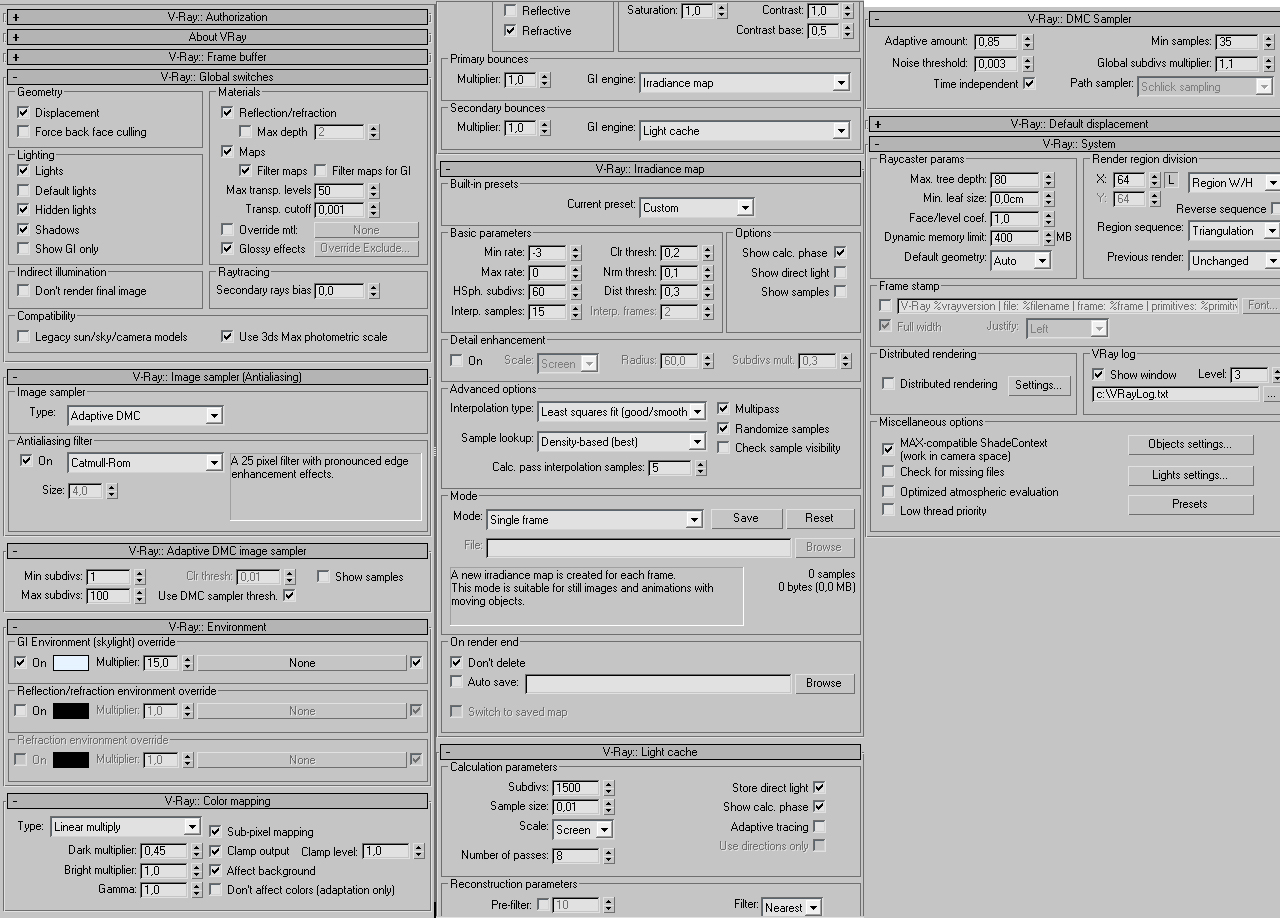Screen dimensions: 1280x918
Task: Open the Light cache Filter dropdown
Action: [x=792, y=907]
